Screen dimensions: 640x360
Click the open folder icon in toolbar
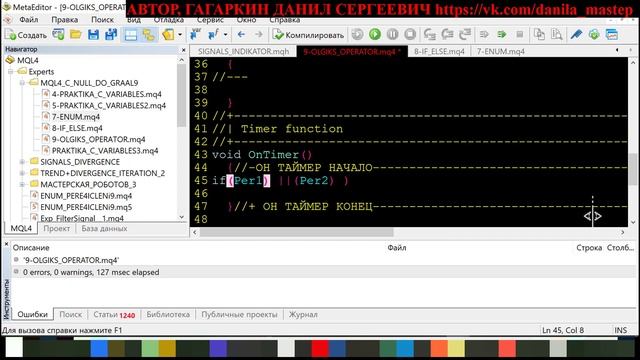[x=76, y=35]
